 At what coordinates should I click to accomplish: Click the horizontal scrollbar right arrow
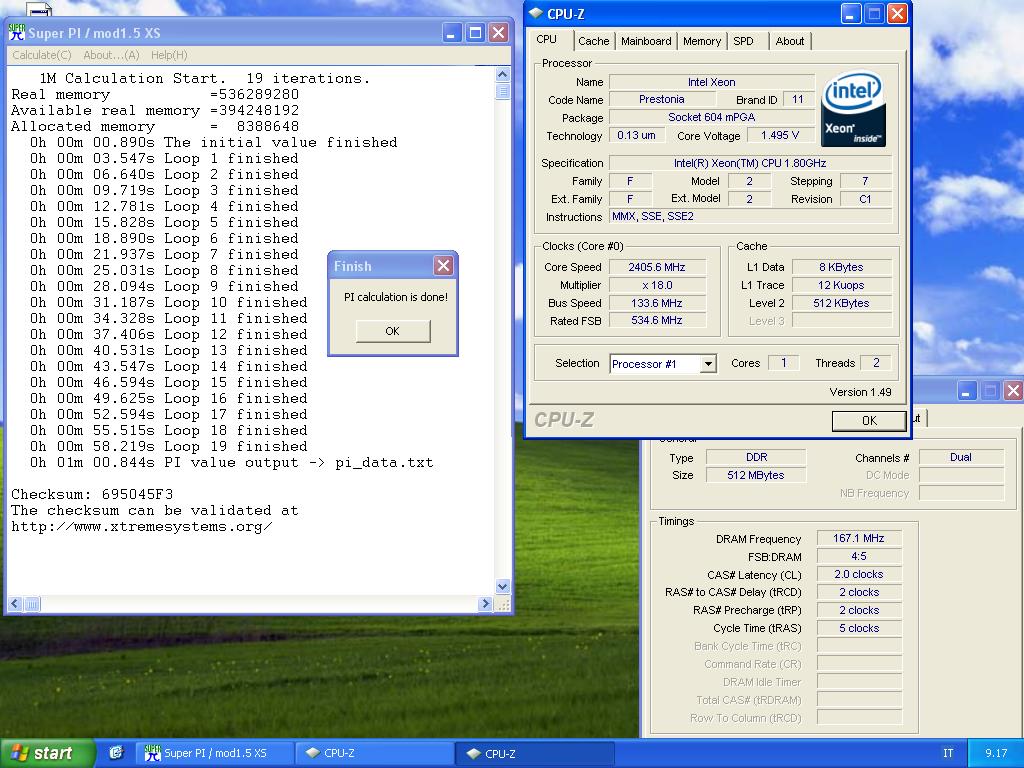tap(485, 604)
